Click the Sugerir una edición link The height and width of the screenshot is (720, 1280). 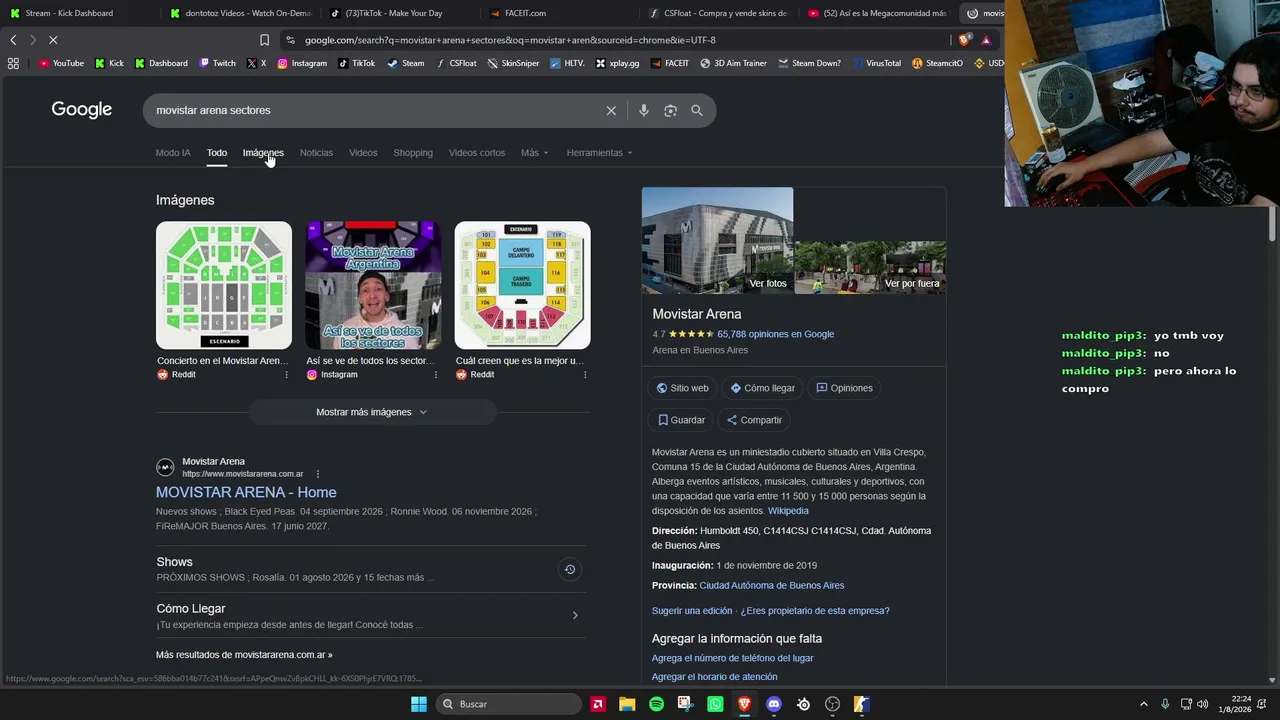(692, 611)
